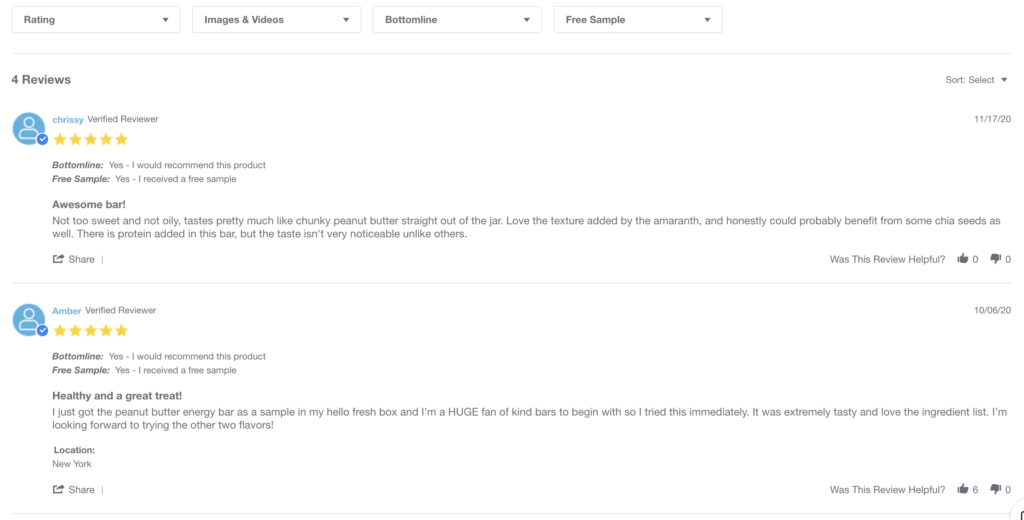Expand the Images & Videos filter
This screenshot has height=520, width=1024.
point(276,20)
